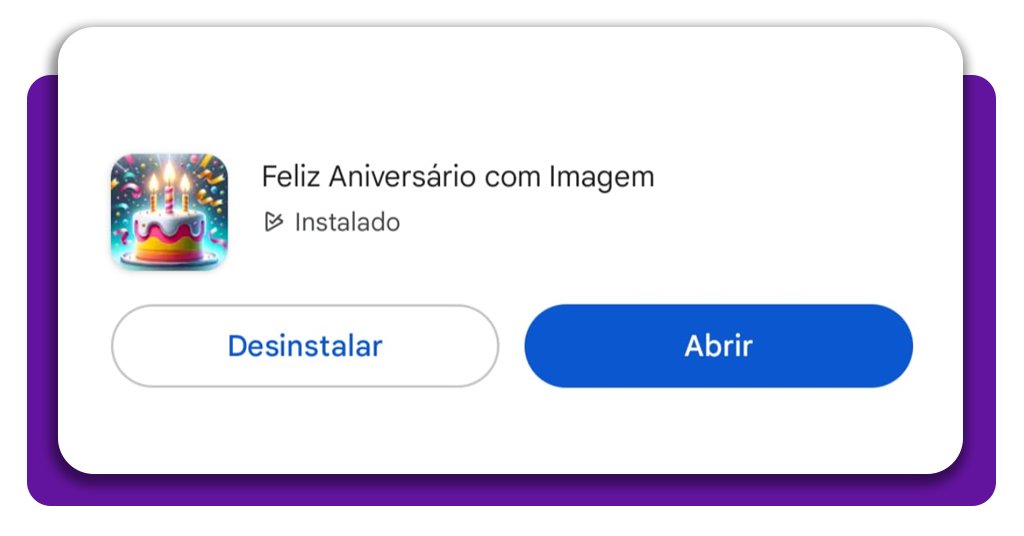Tap the lit candles on cake icon
1024x536 pixels.
(x=169, y=188)
